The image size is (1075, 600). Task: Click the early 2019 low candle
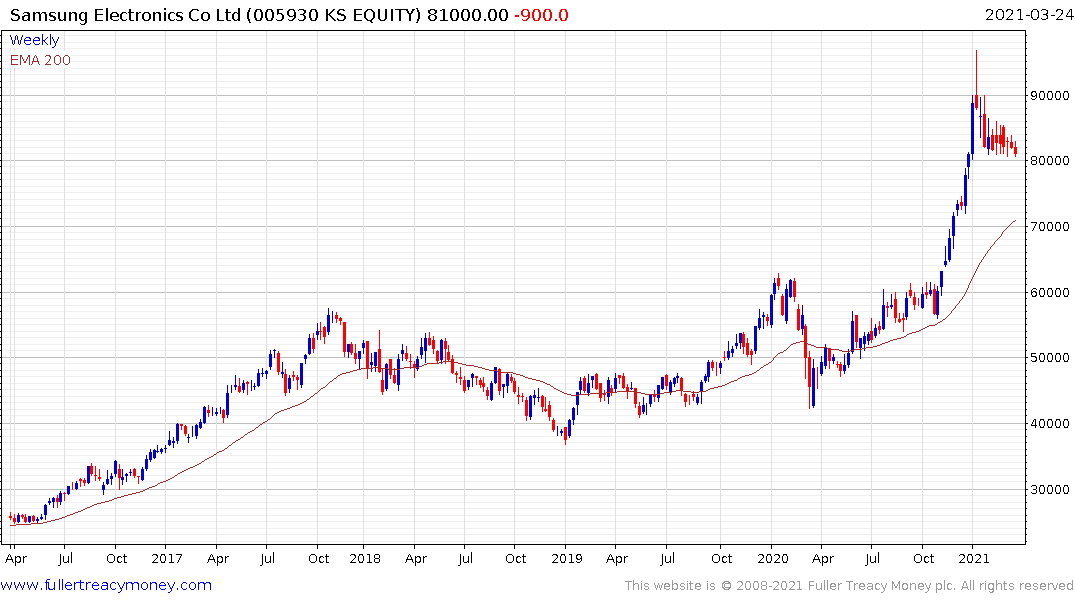click(566, 435)
